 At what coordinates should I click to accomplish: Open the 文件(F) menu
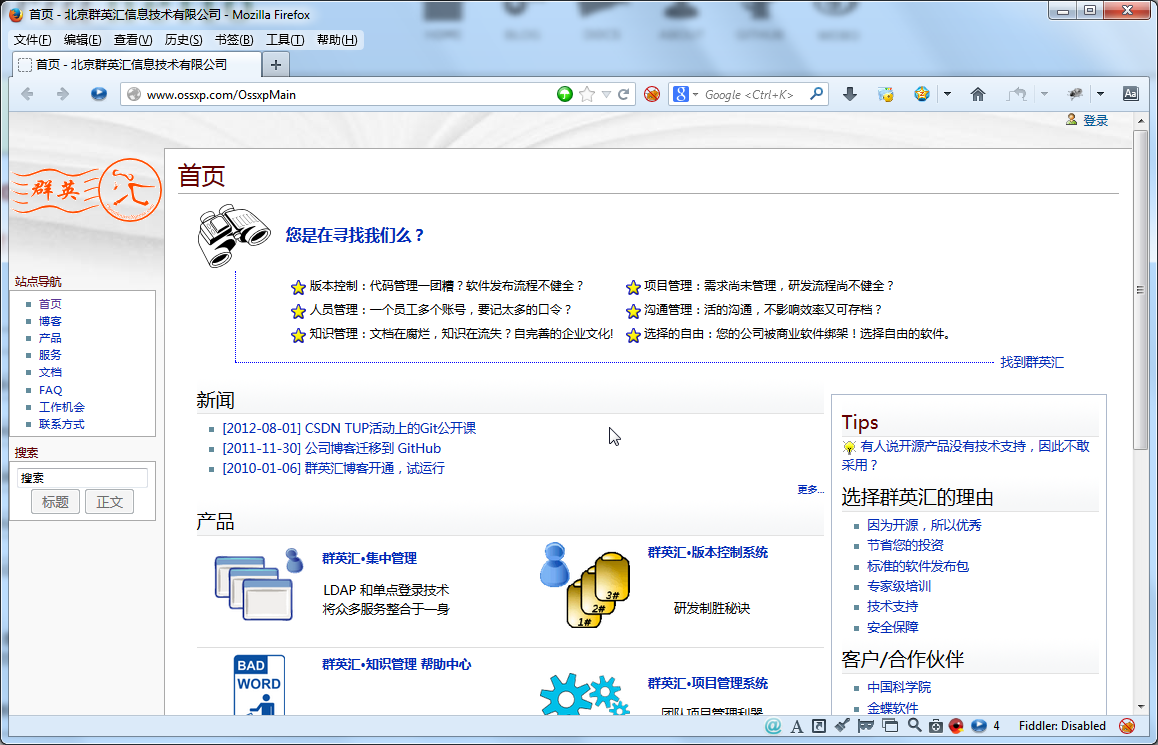[x=32, y=40]
